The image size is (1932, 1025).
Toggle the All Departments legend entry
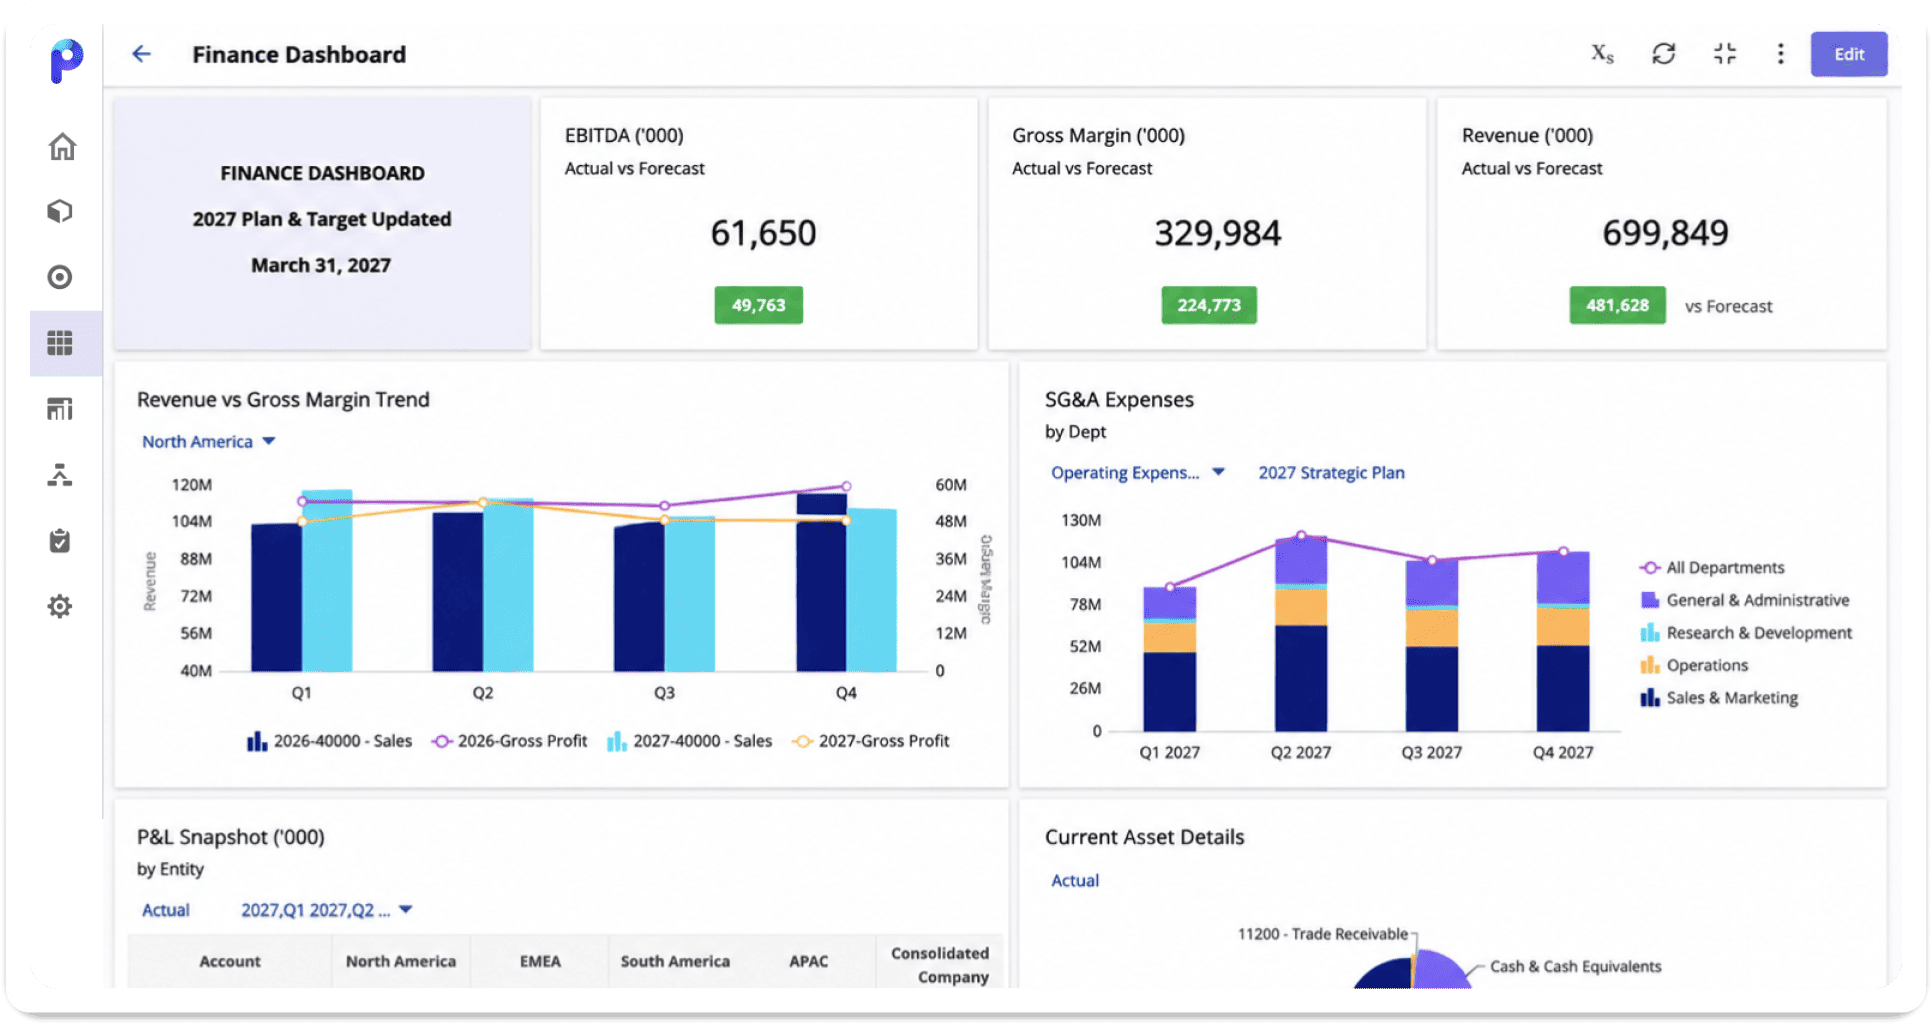tap(1712, 568)
